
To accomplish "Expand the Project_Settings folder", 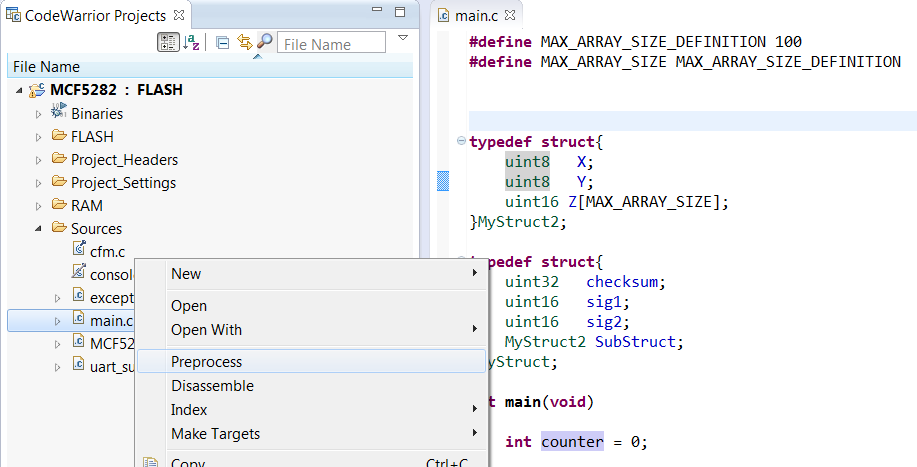I will [39, 184].
